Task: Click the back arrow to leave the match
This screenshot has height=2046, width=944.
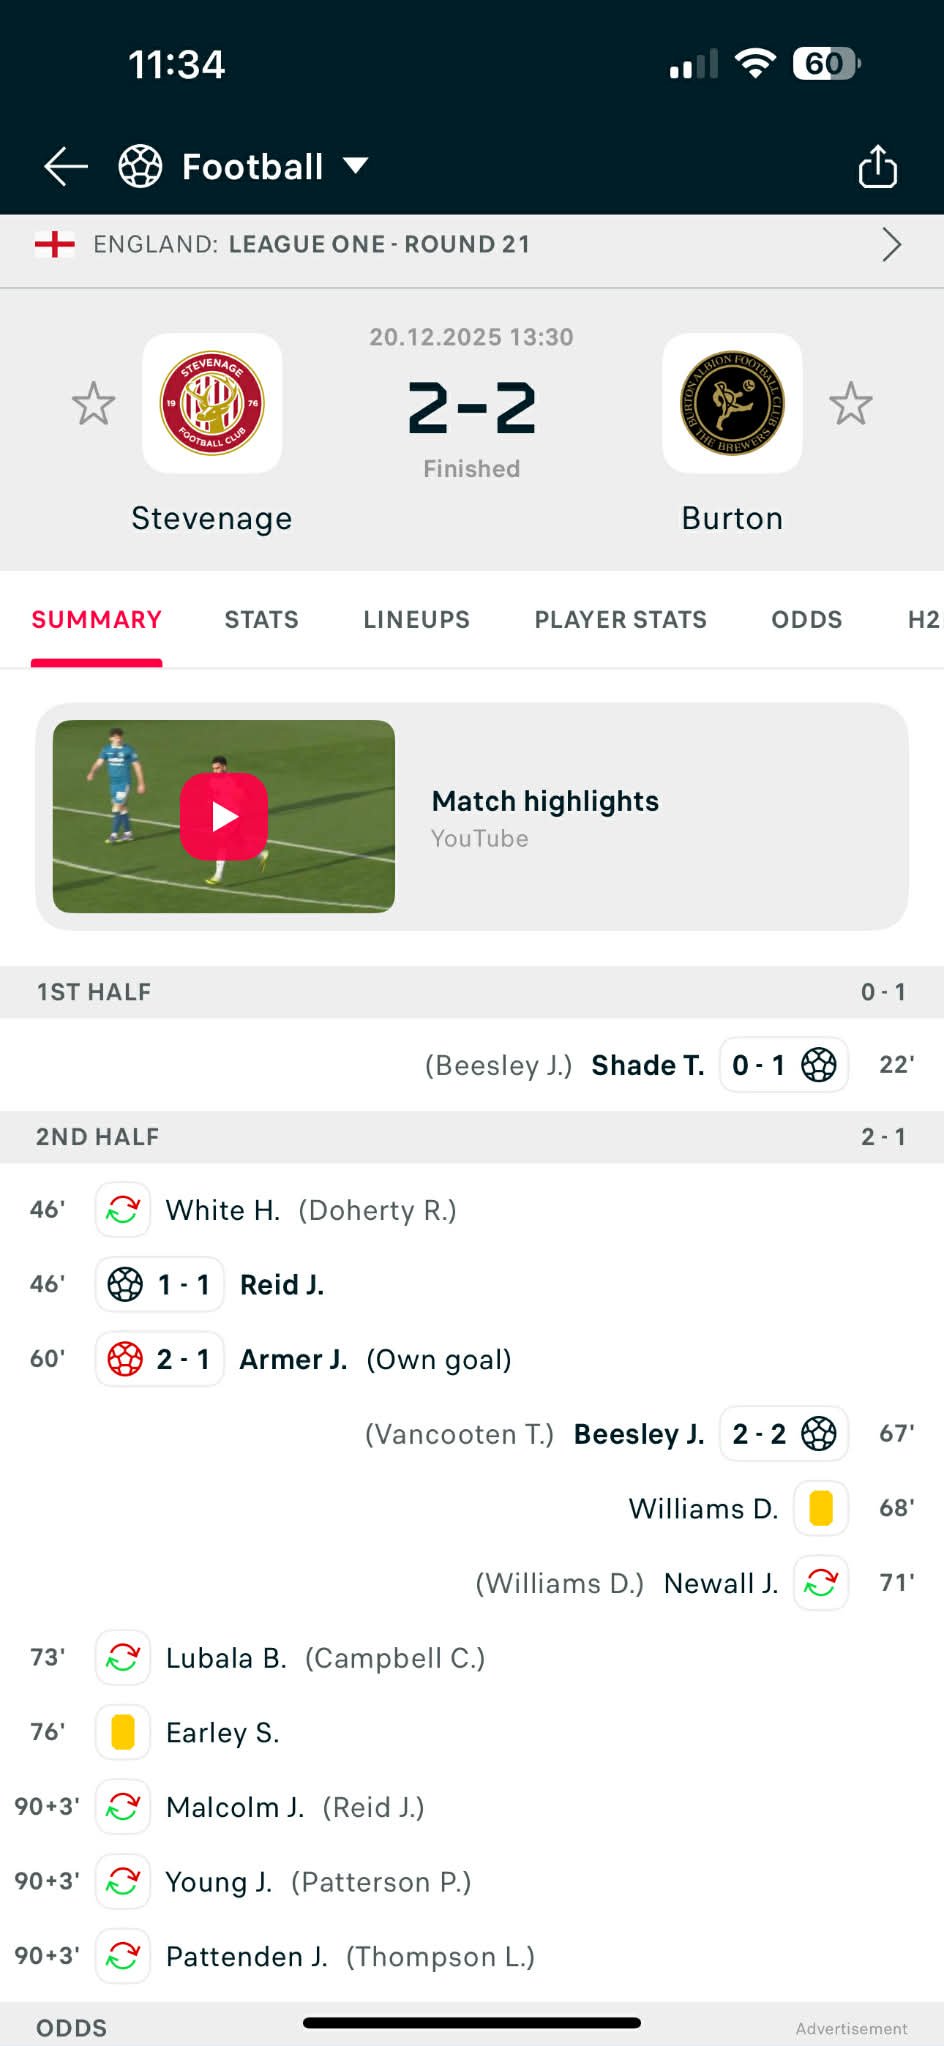Action: [63, 166]
